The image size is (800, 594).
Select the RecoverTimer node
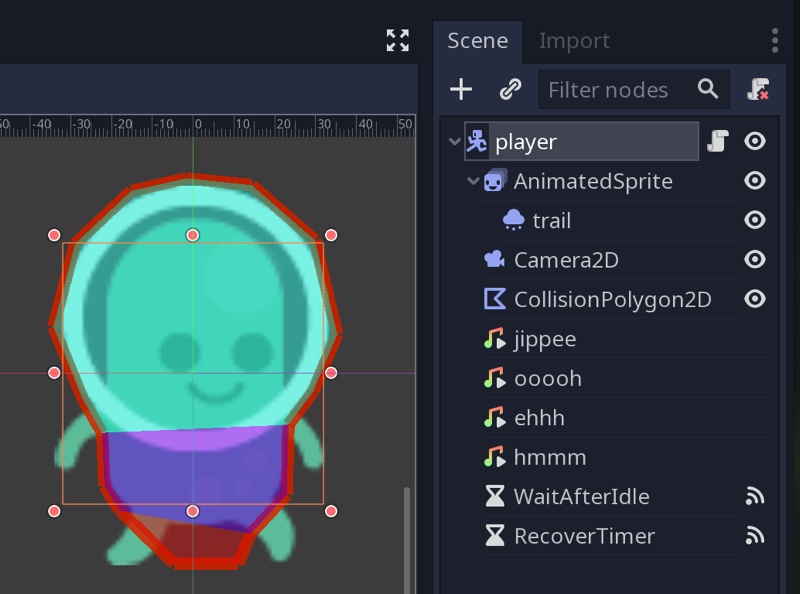pyautogui.click(x=584, y=536)
